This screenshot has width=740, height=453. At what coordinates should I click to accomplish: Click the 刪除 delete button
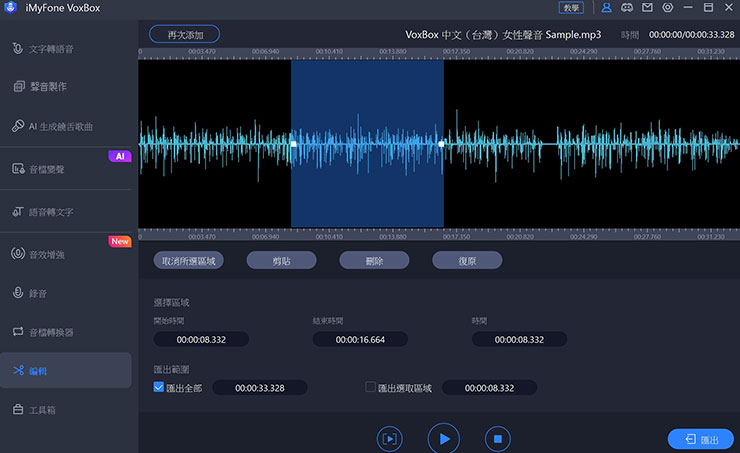click(375, 260)
